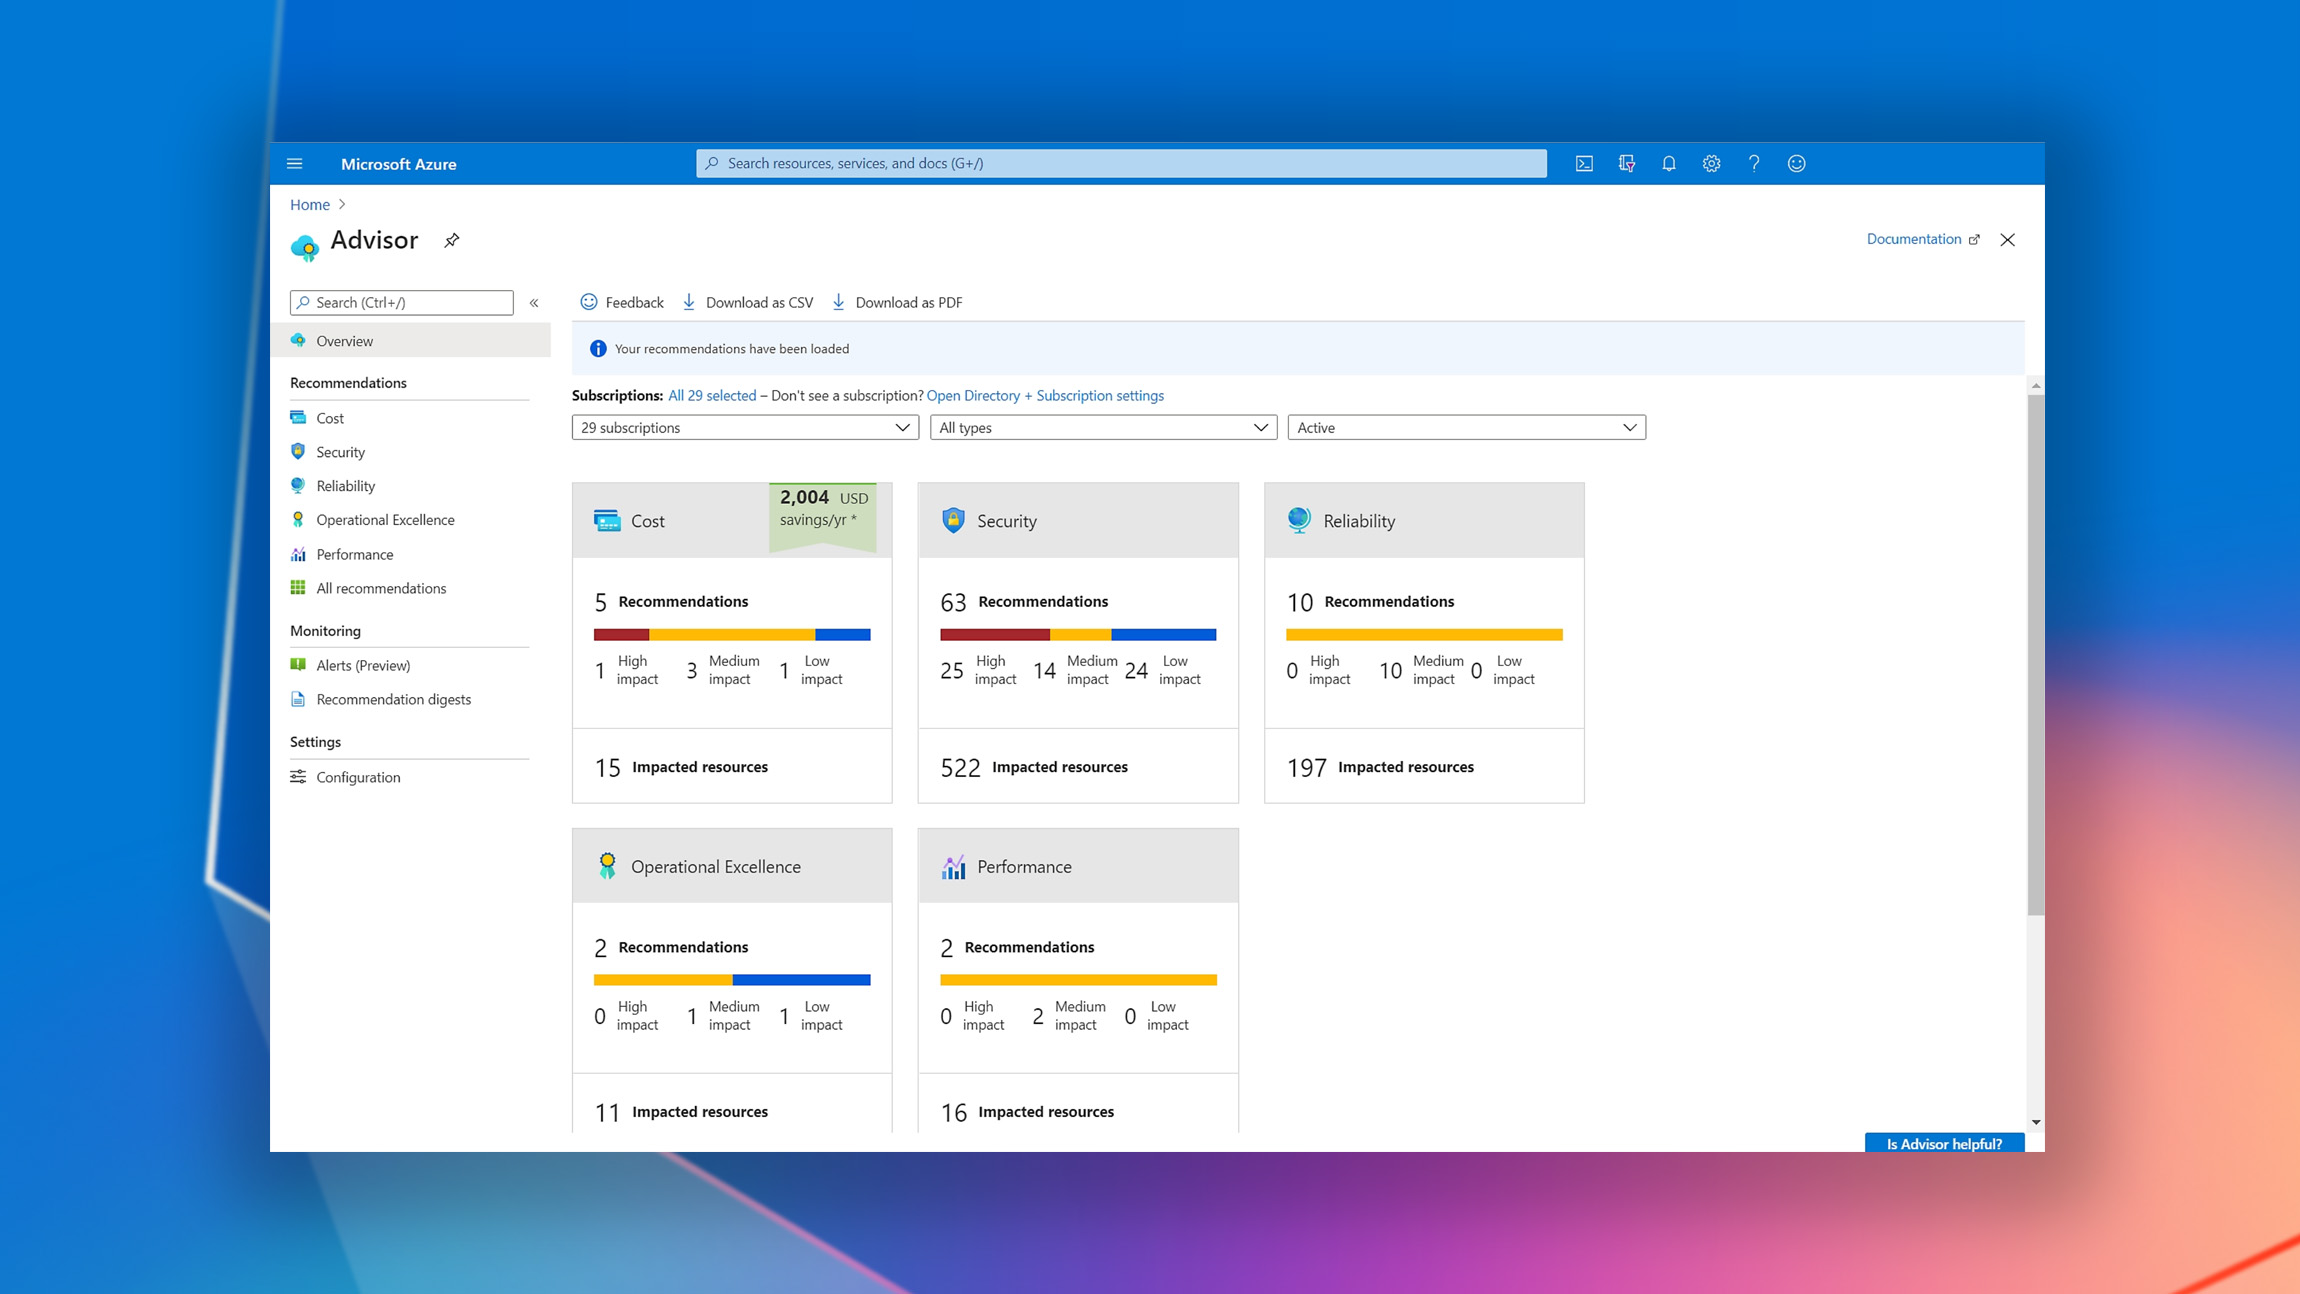Open the Directory and subscription filter icon
The image size is (2300, 1294).
point(1627,164)
